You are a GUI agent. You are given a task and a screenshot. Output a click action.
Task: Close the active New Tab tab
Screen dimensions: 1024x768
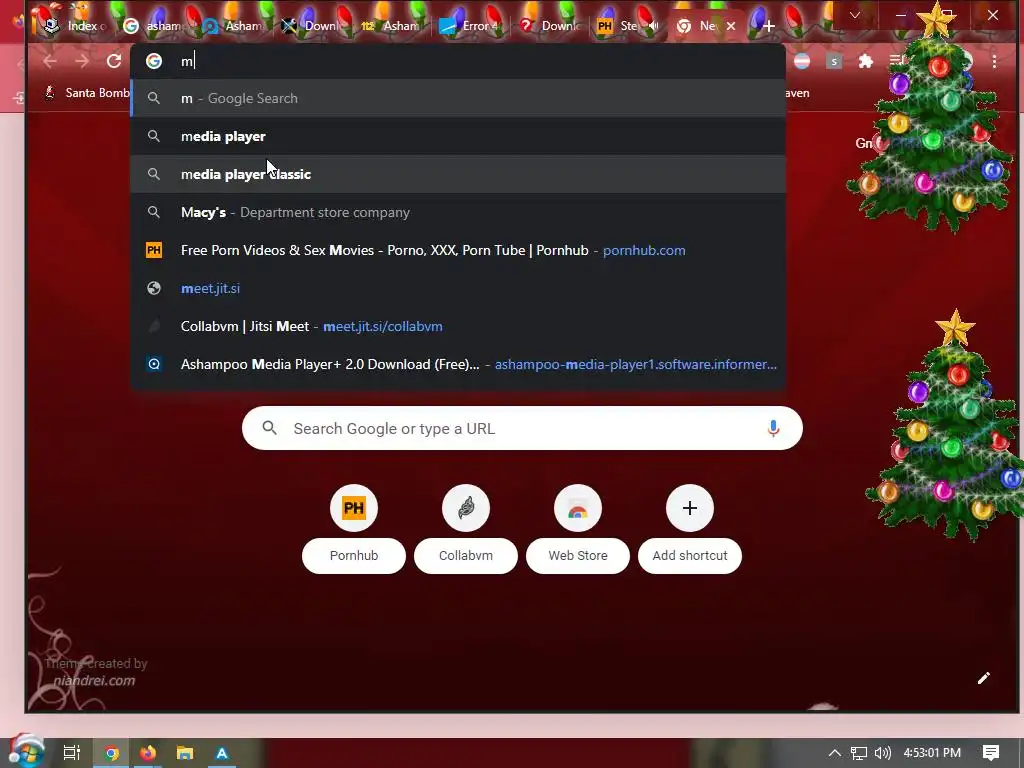click(x=731, y=26)
